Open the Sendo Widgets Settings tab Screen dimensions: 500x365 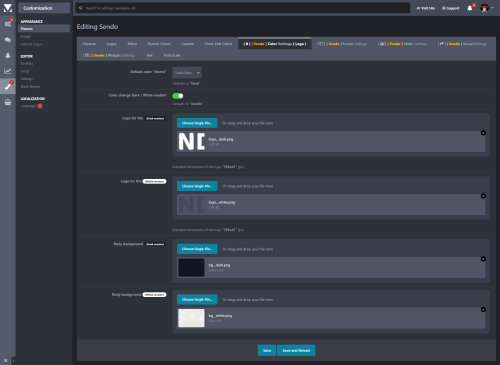coord(109,55)
